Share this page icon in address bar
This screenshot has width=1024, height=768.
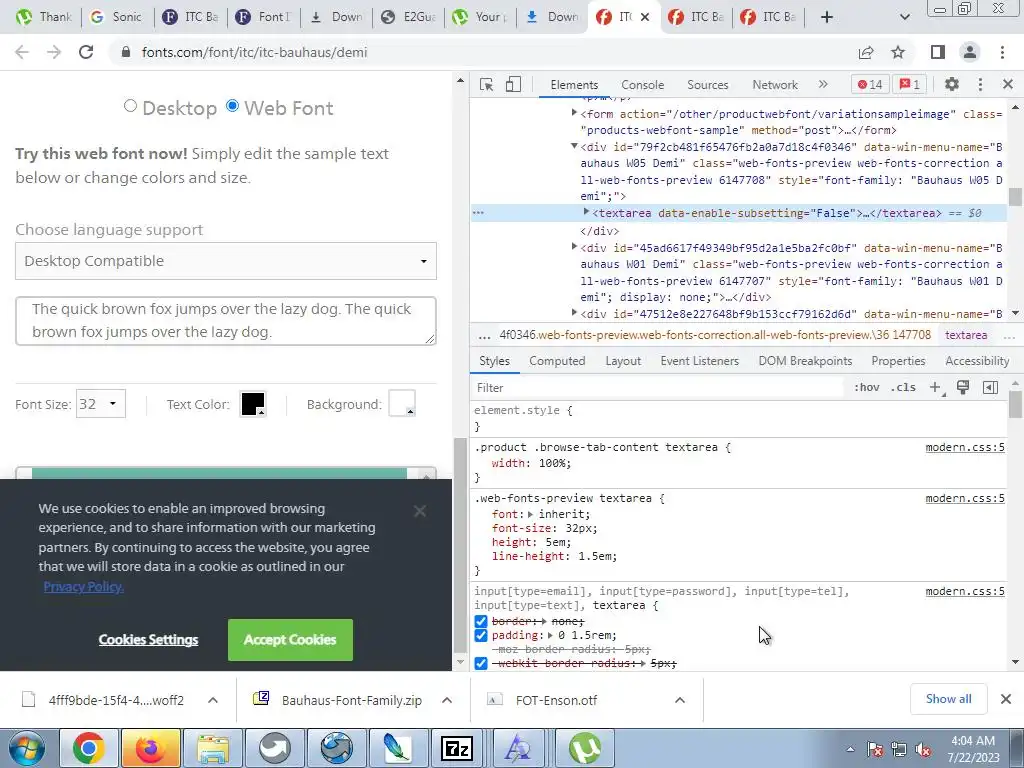coord(866,52)
